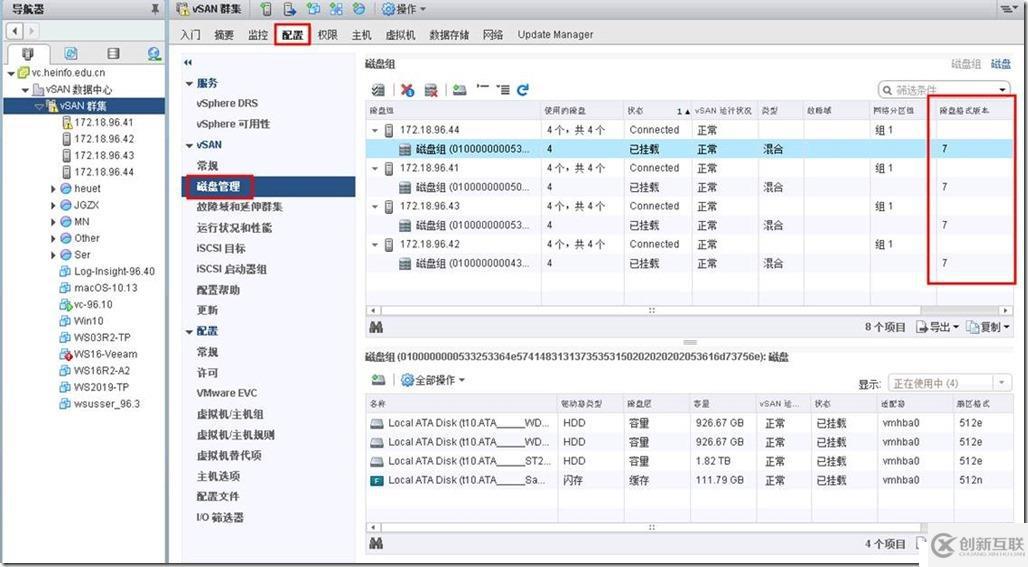Open vSphere DRS settings
The width and height of the screenshot is (1028, 567).
(x=227, y=104)
